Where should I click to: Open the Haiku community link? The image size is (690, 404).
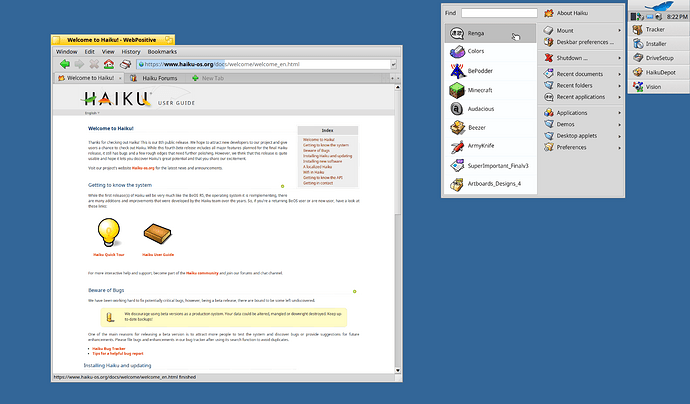pos(202,273)
